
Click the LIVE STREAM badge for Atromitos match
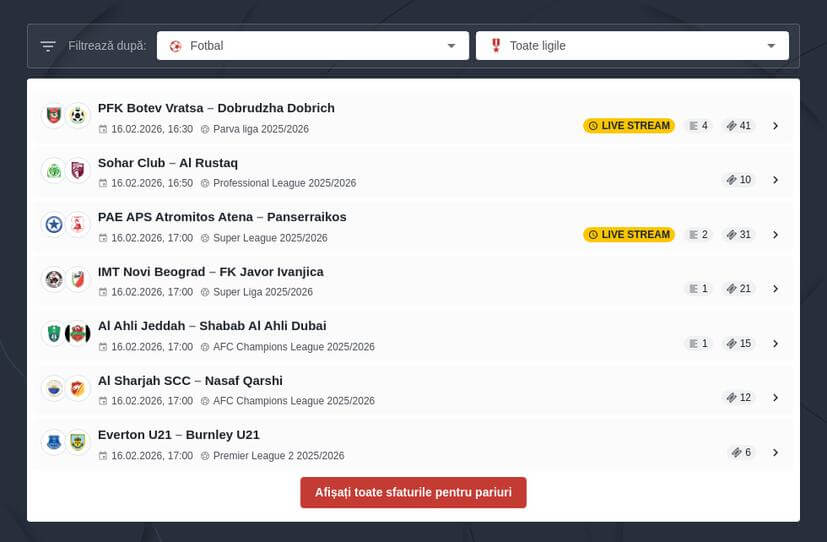[x=629, y=235]
